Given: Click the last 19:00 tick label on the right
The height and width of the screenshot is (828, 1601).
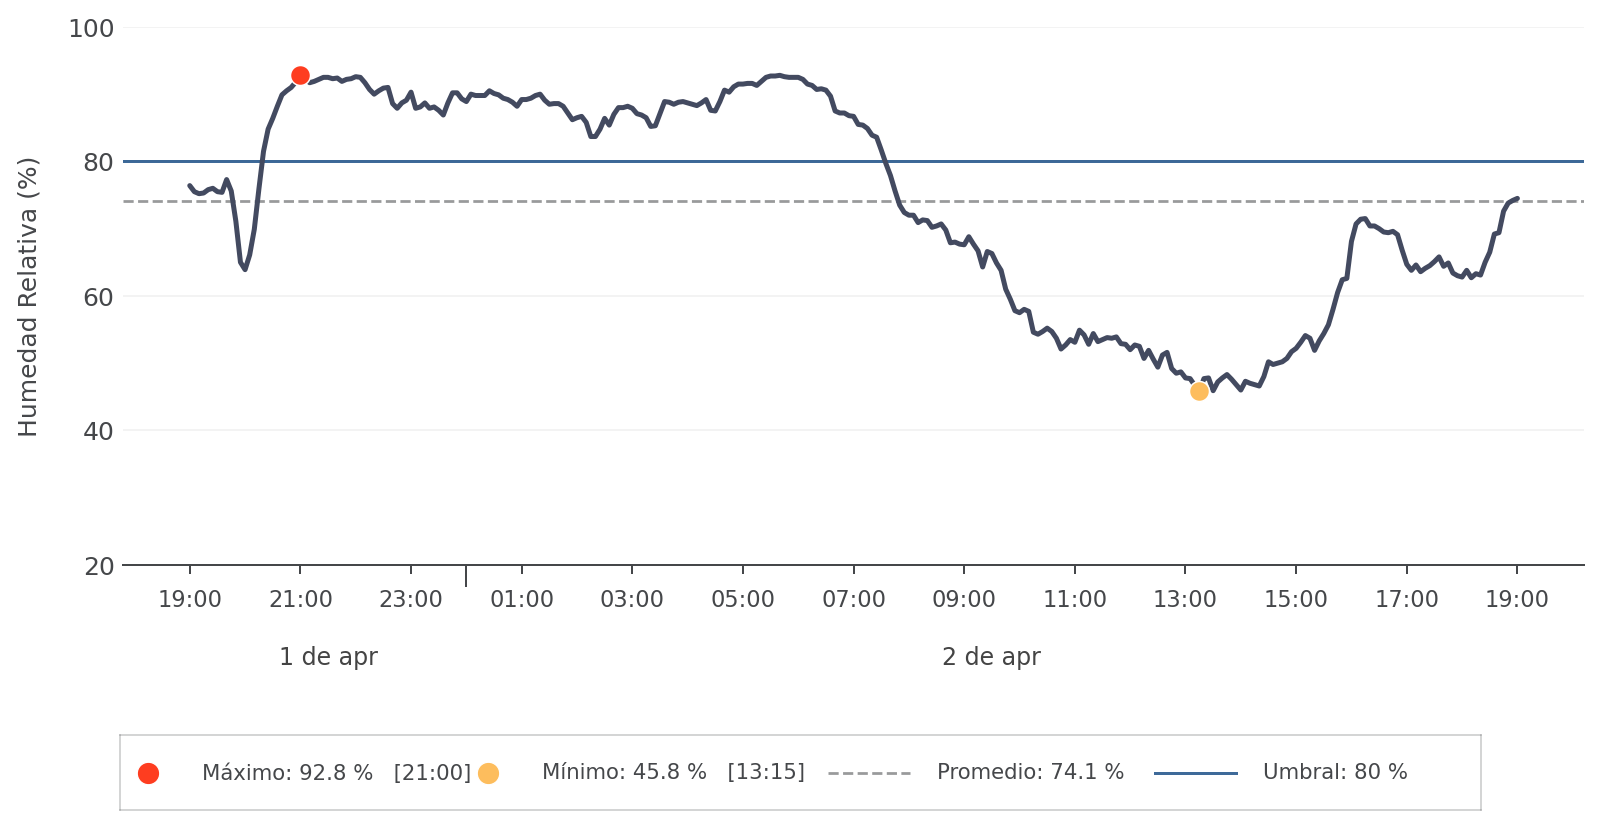Looking at the screenshot, I should [1516, 600].
